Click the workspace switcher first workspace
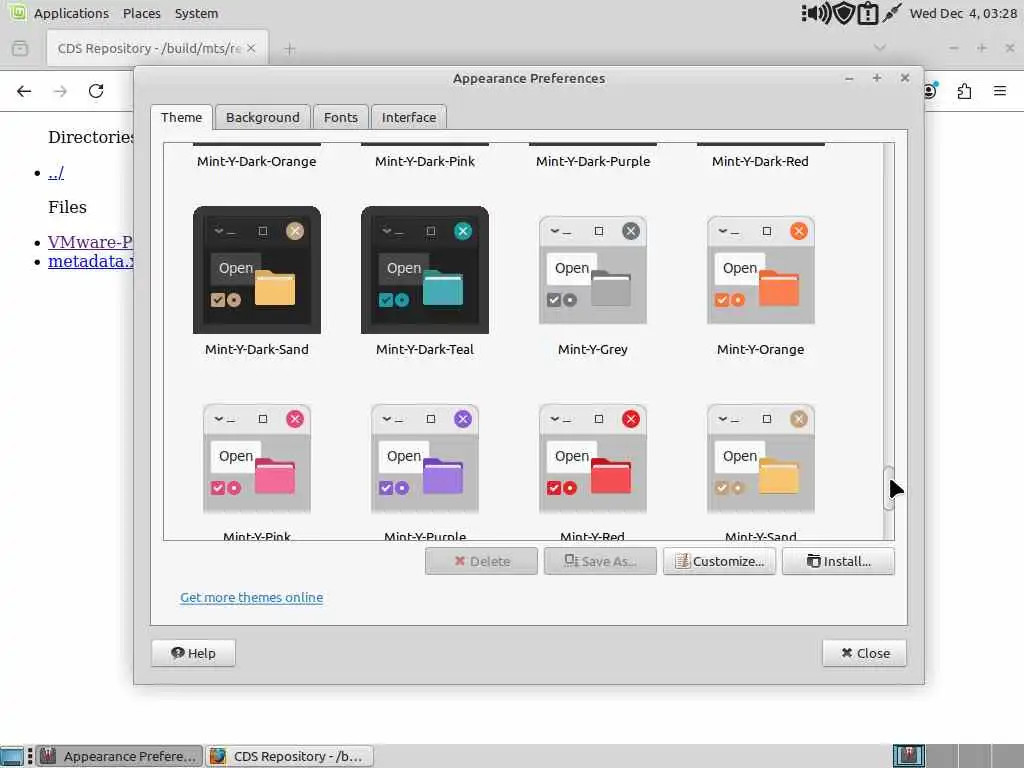Viewport: 1024px width, 768px height. 908,756
